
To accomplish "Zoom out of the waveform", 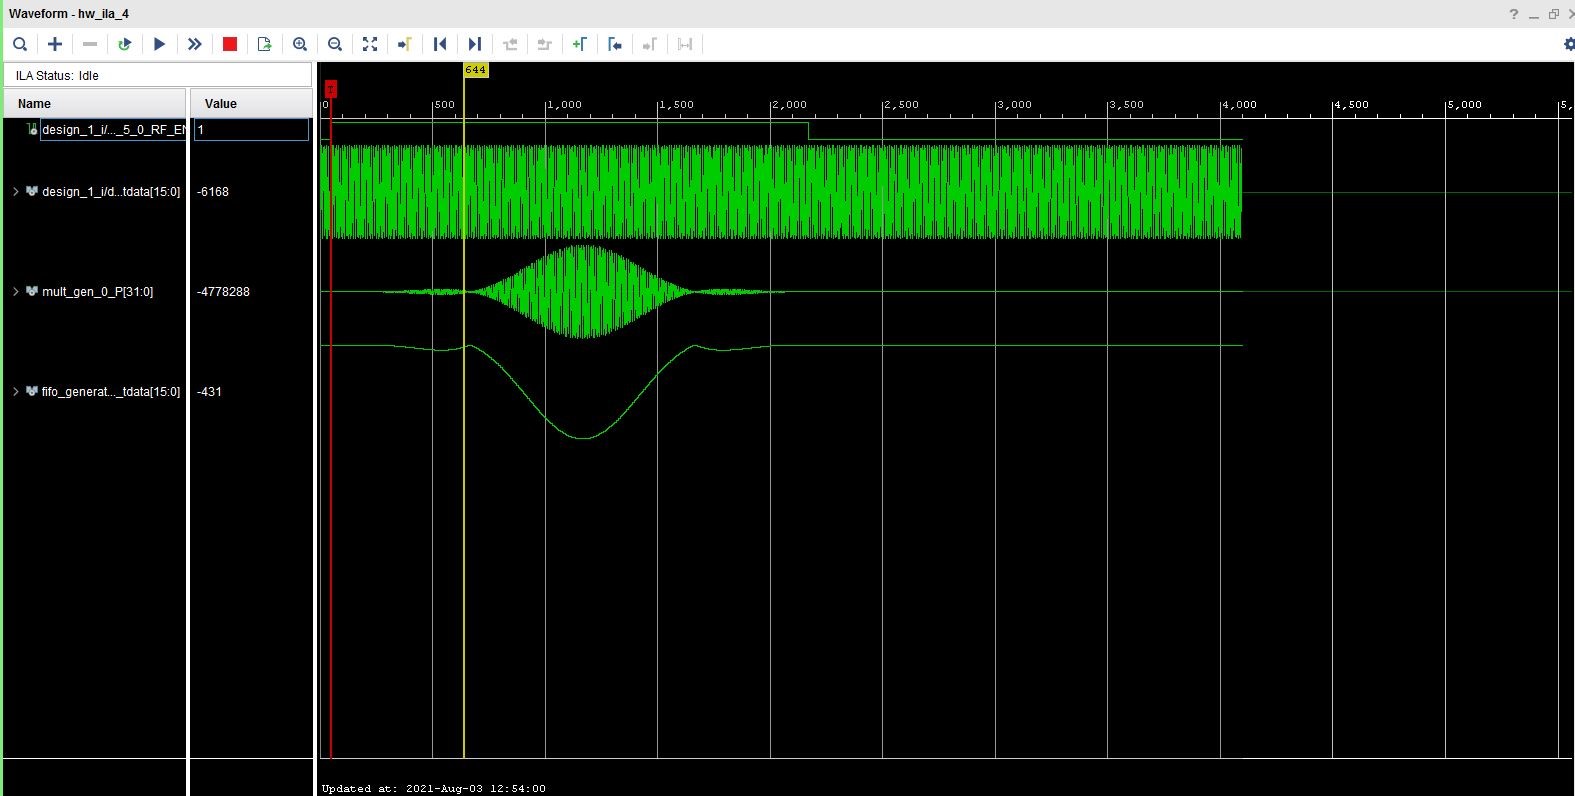I will click(335, 44).
